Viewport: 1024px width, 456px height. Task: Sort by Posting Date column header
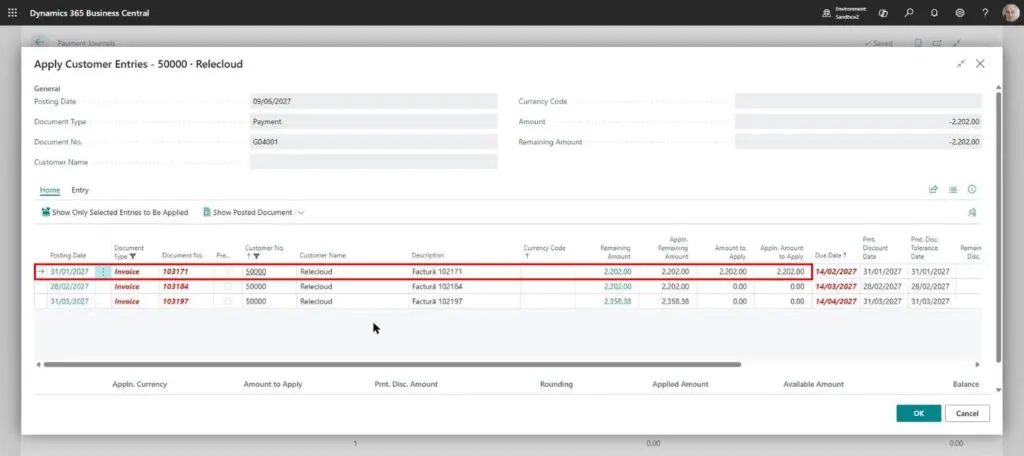68,255
